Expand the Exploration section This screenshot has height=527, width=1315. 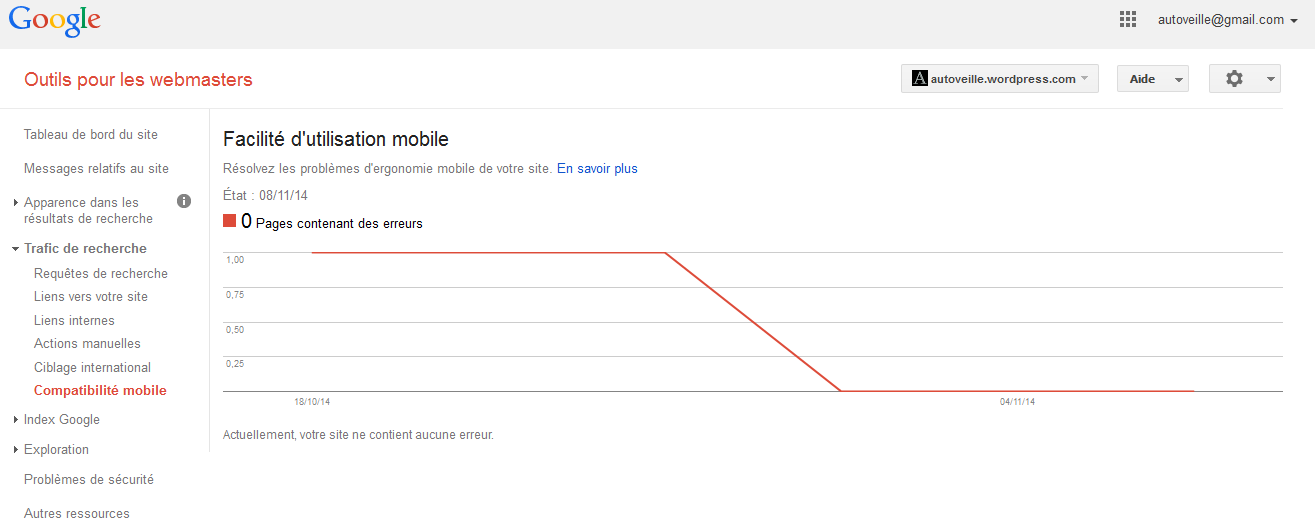pos(56,450)
